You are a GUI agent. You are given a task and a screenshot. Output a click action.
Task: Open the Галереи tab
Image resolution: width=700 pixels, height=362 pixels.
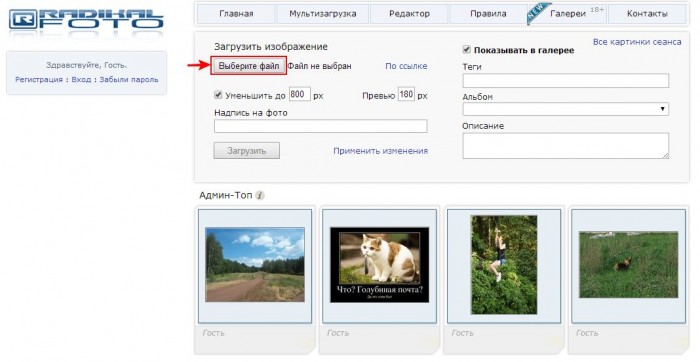coord(568,14)
